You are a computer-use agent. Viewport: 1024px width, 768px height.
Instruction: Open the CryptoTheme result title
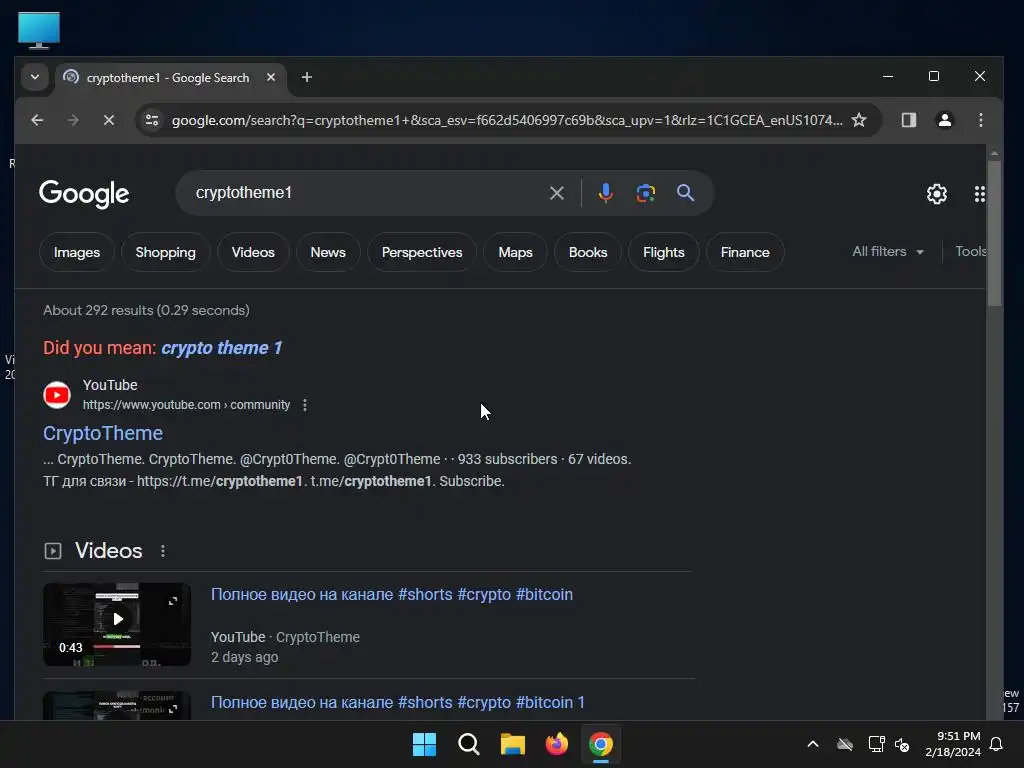[x=103, y=433]
